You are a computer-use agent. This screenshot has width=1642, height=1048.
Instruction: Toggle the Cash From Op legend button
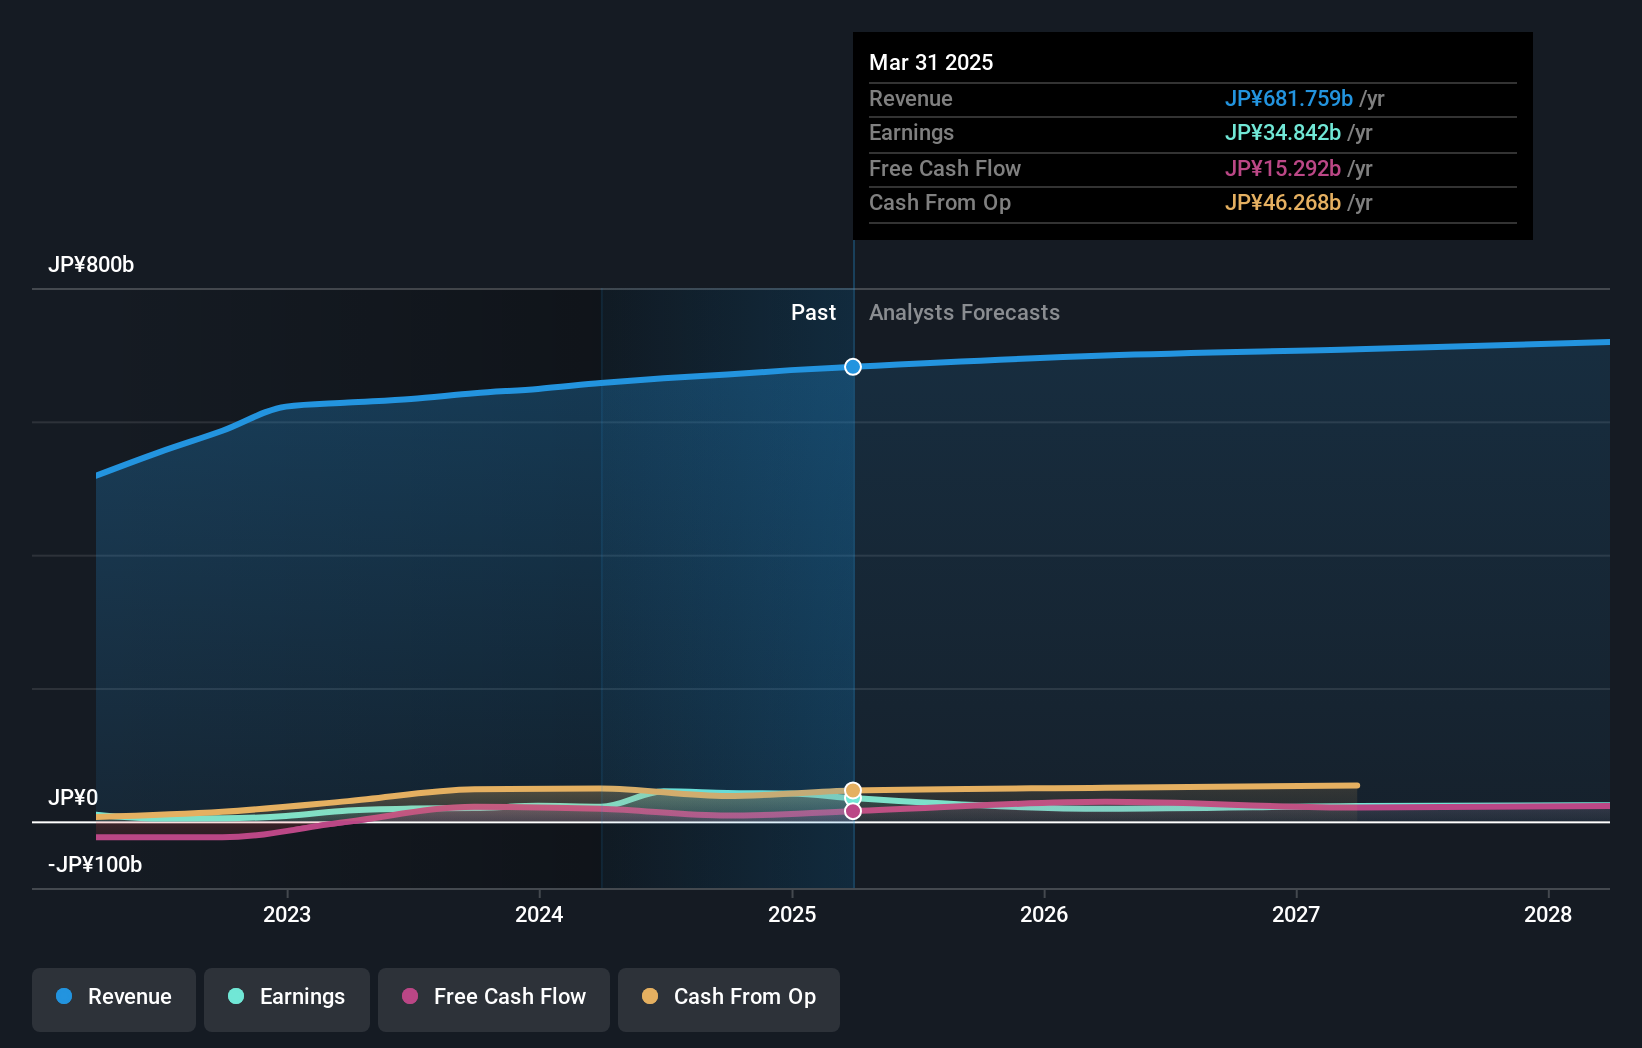[x=729, y=999]
